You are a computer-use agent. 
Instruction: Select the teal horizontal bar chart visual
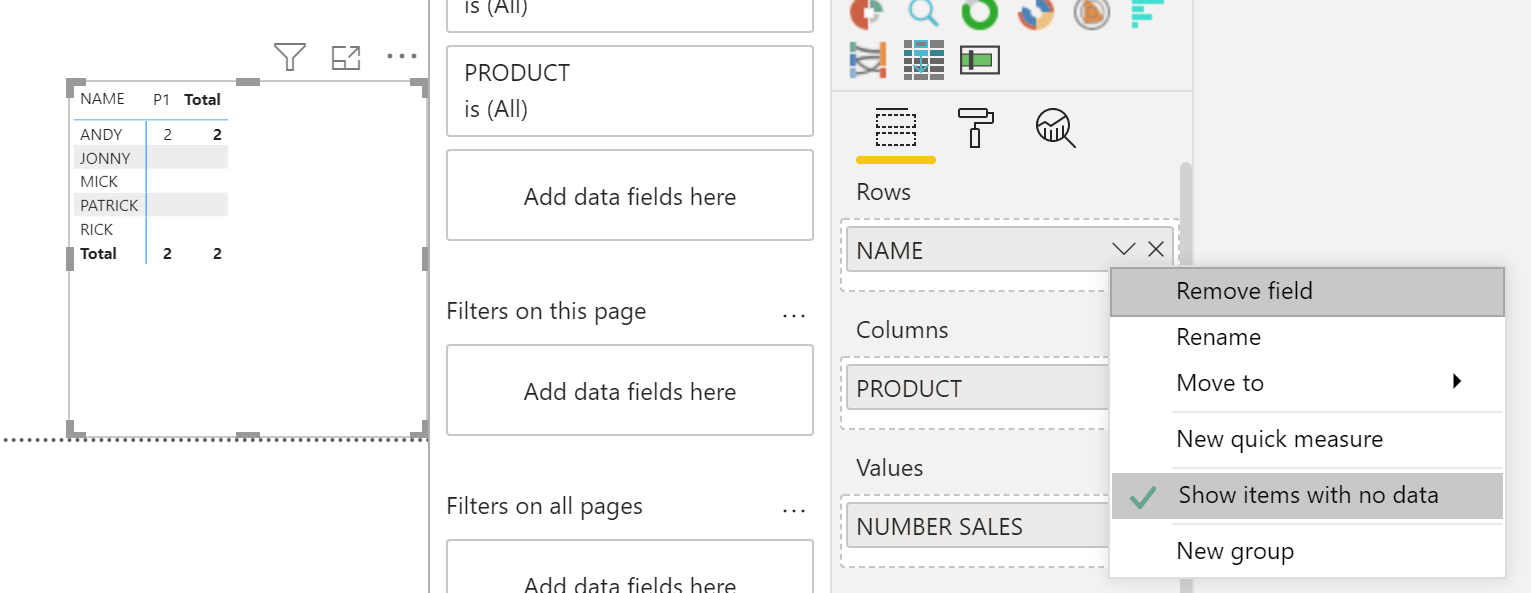1148,13
